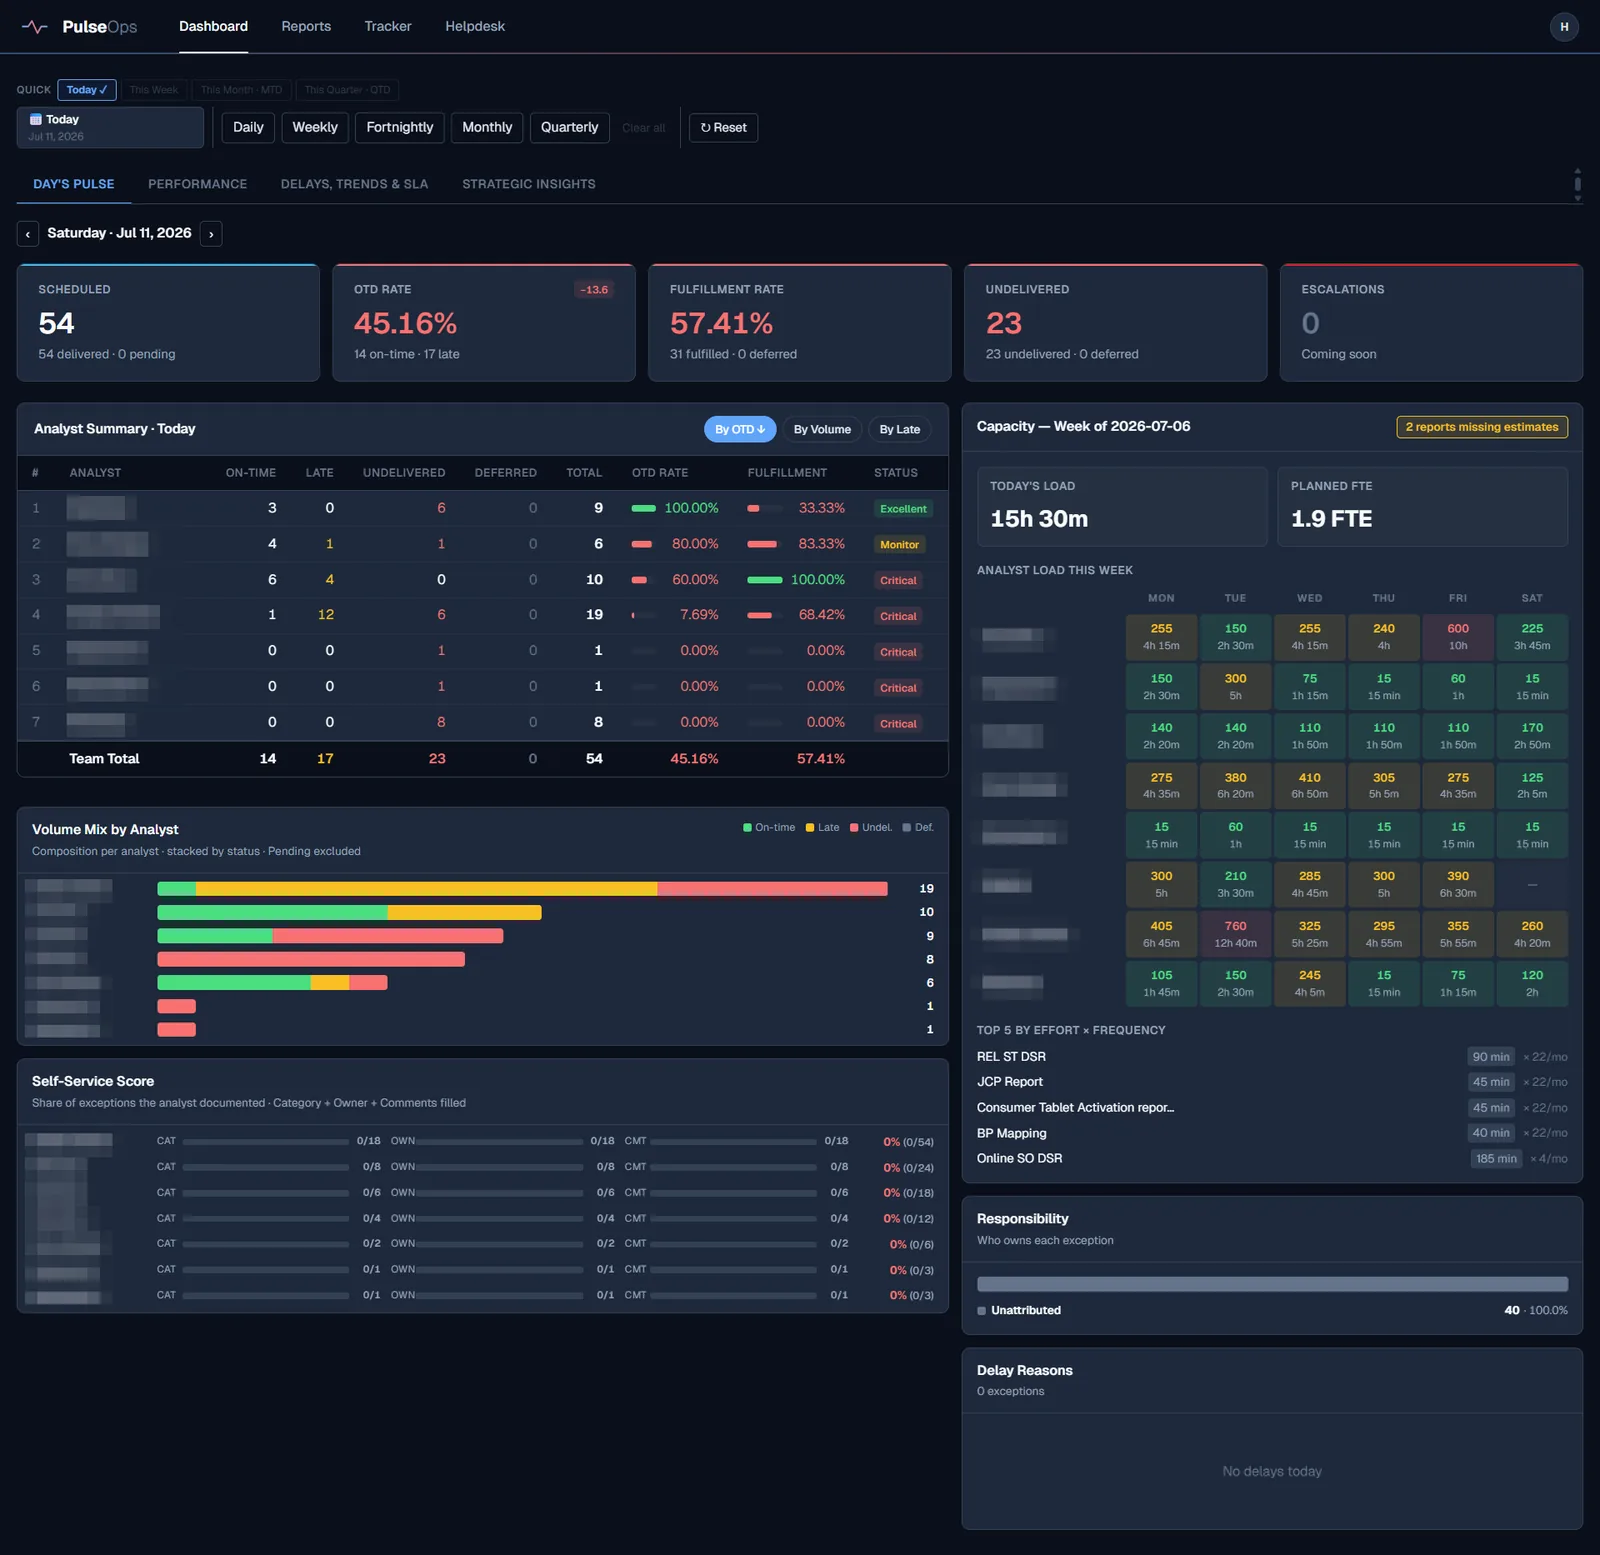The width and height of the screenshot is (1600, 1555).
Task: Click the PulseOps logo icon
Action: coord(34,27)
